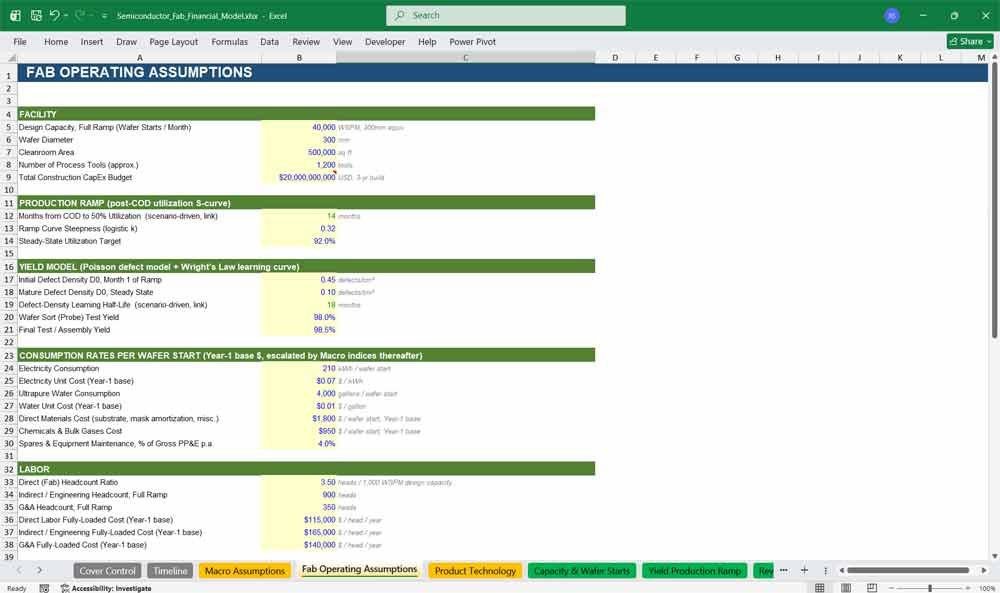The image size is (1000, 593).
Task: Click the macro recording icon in status bar
Action: (44, 588)
